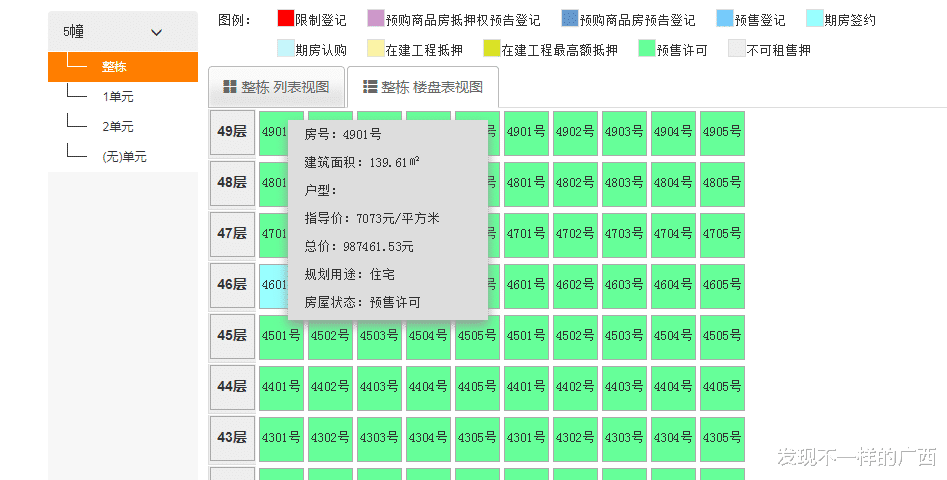Viewport: 947px width, 480px height.
Task: Click tooltip text 房屋状态：预售许可
Action: pyautogui.click(x=362, y=302)
